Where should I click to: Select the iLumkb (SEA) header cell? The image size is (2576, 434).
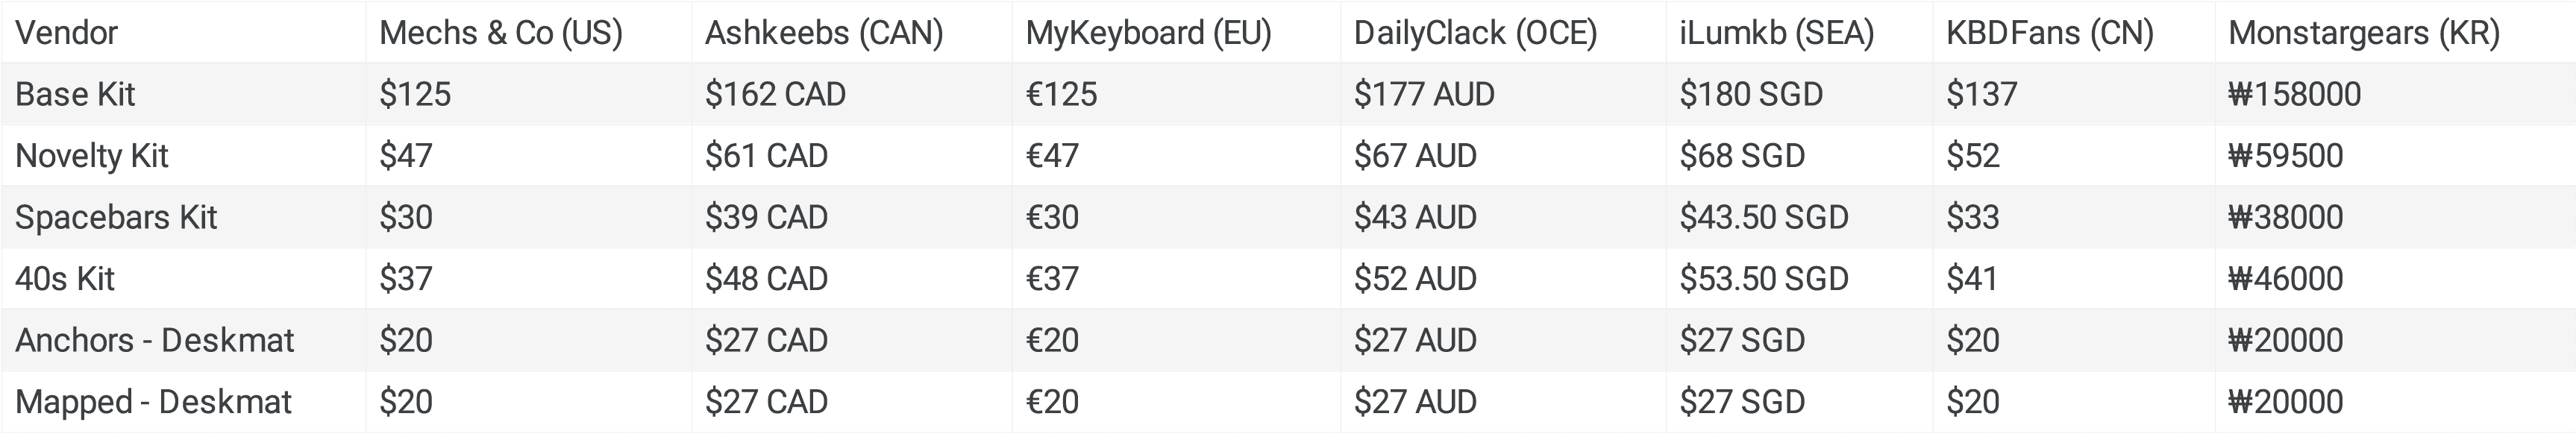[1776, 33]
